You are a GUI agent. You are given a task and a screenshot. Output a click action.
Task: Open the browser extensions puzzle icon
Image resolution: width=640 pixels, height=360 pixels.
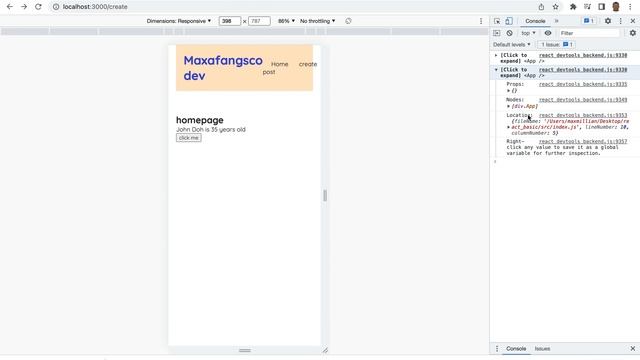[x=573, y=7]
